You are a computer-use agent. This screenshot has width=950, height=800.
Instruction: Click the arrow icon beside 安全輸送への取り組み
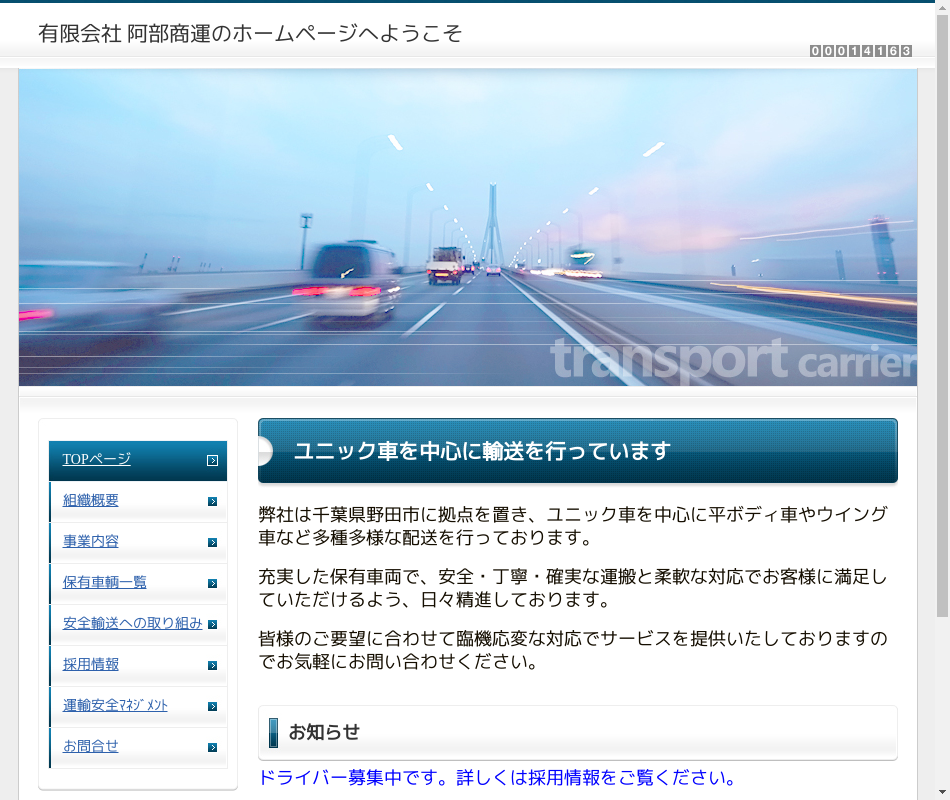pos(212,624)
